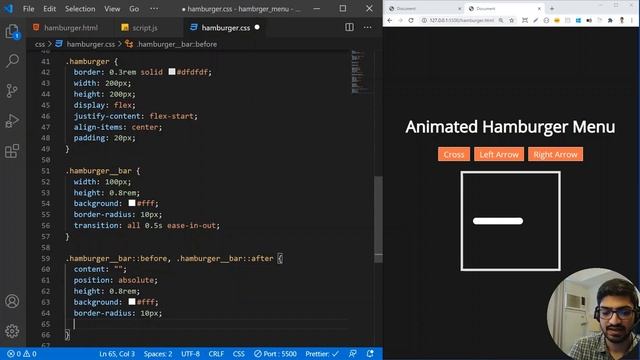Click CRLF end of line selector

pyautogui.click(x=216, y=354)
